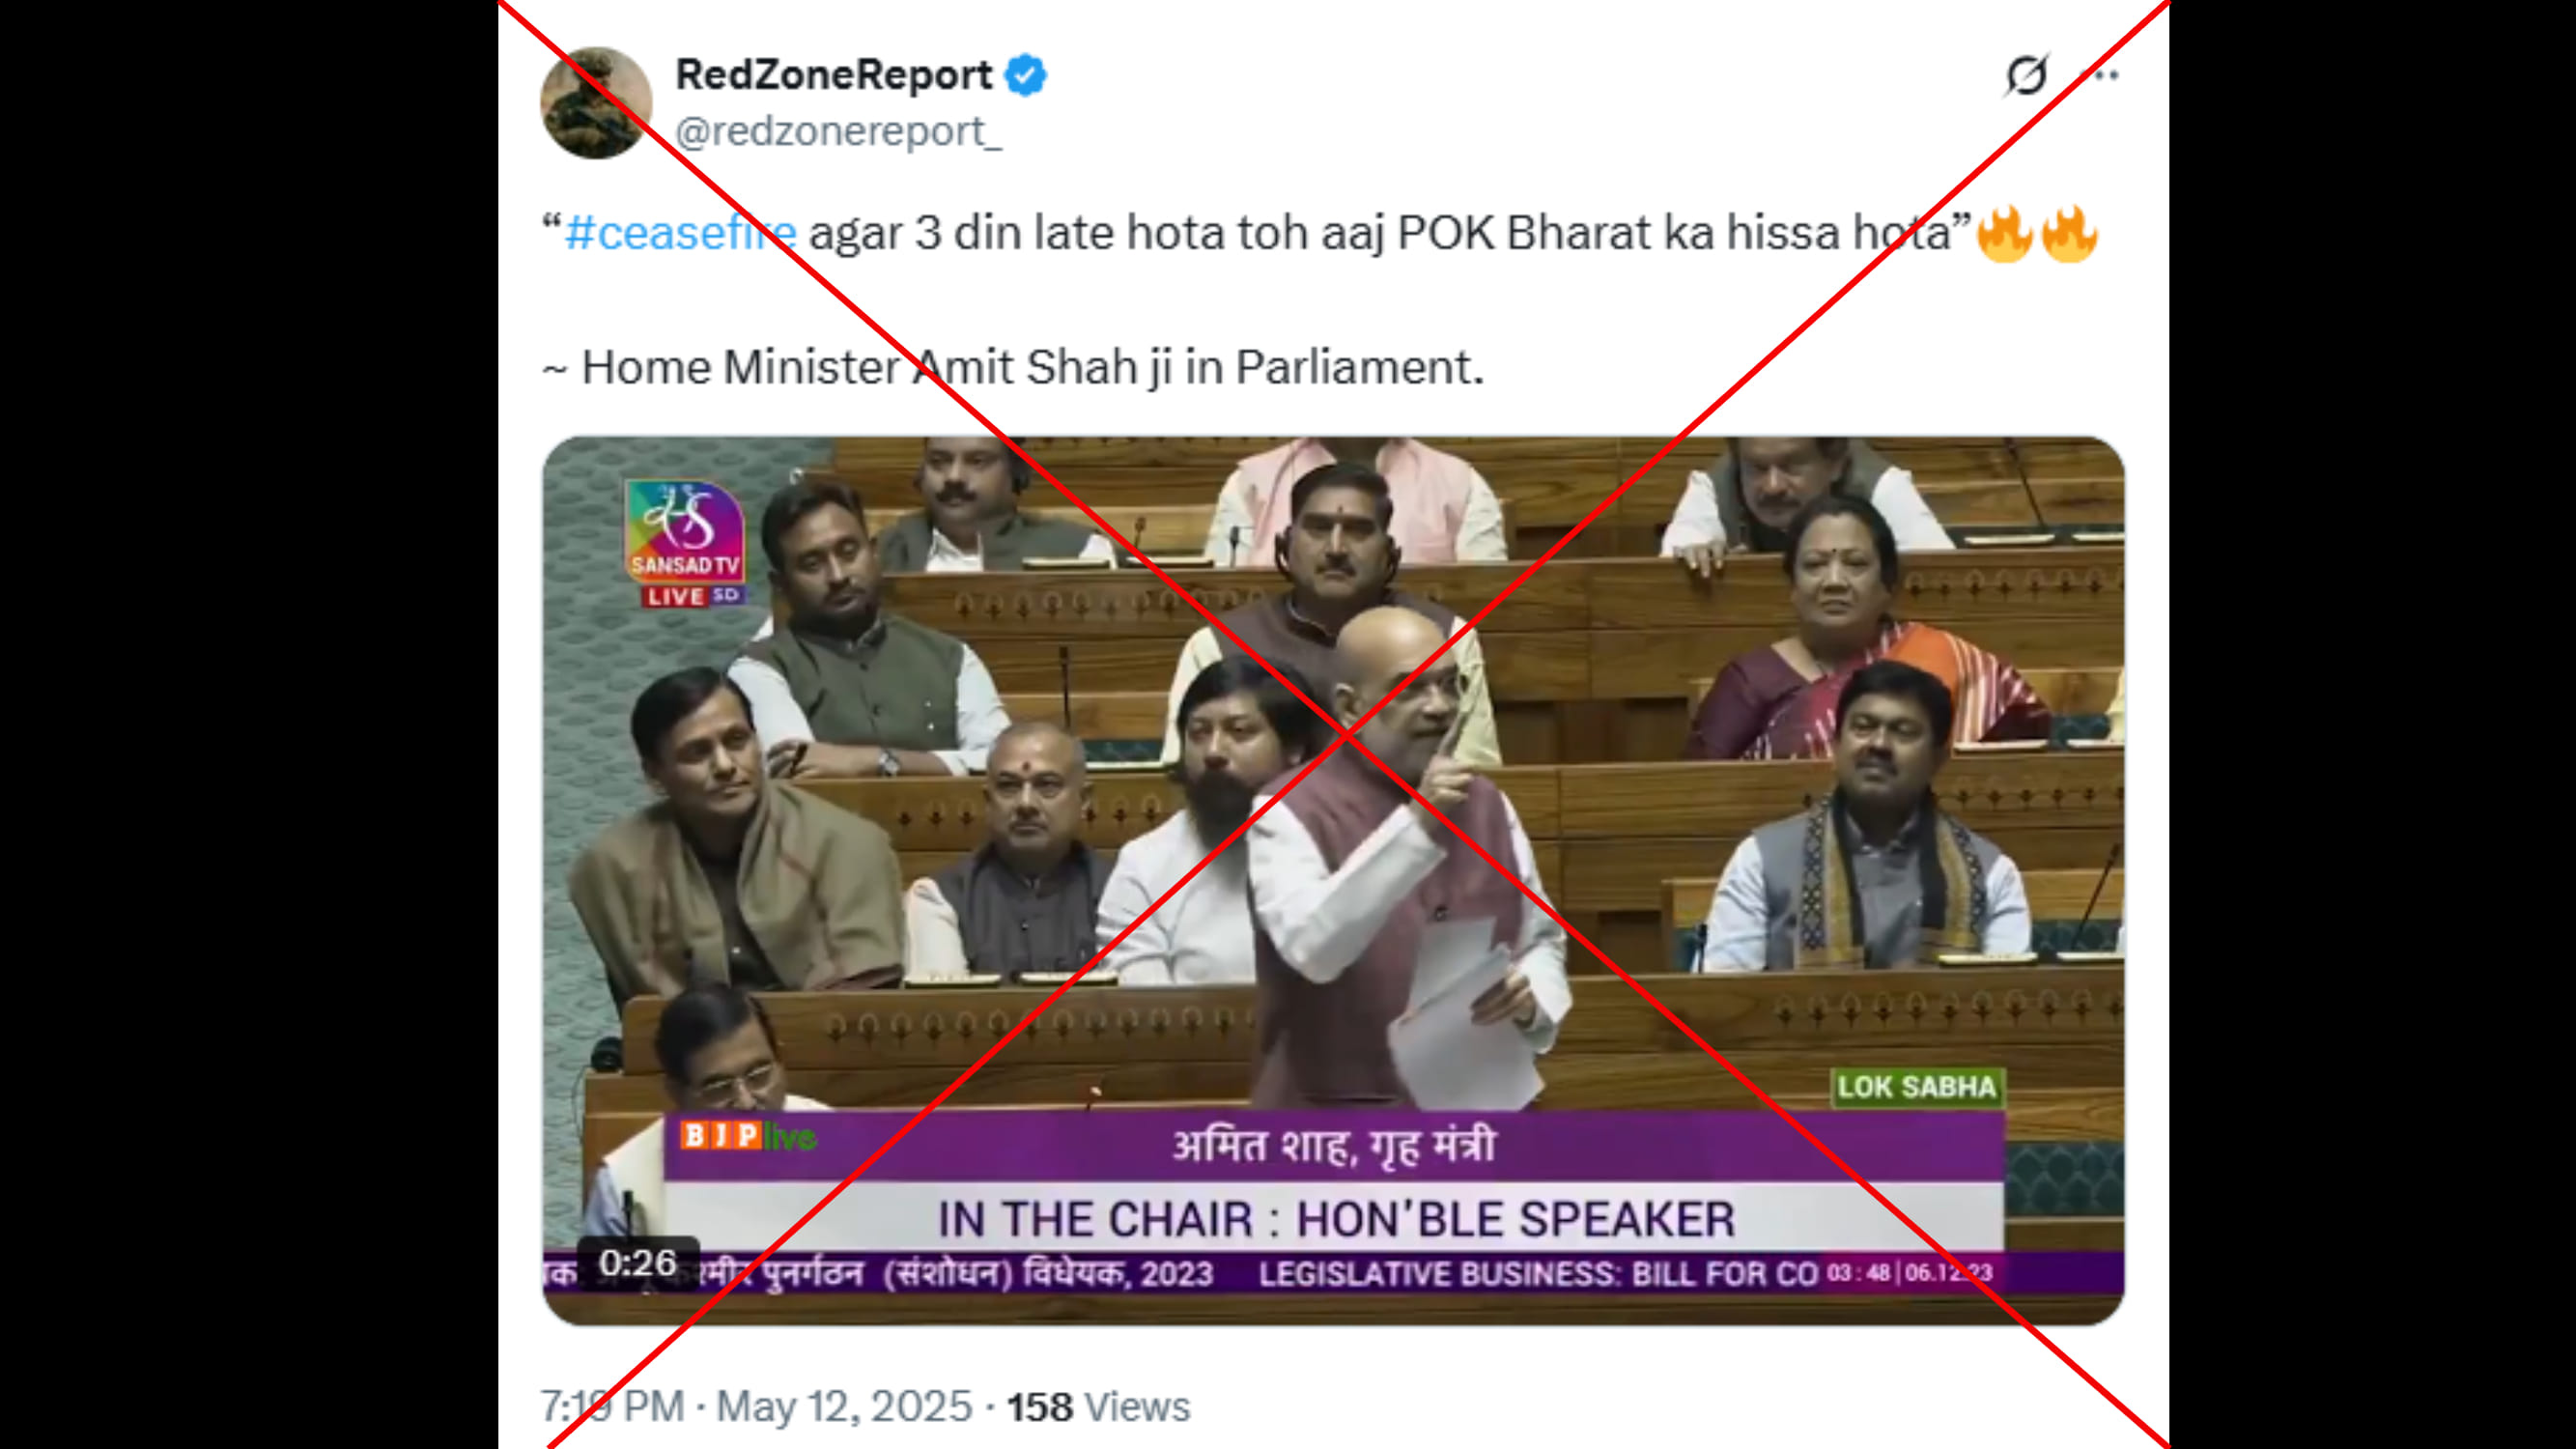Click the 03:48 broadcast clock in ticker
Image resolution: width=2576 pixels, height=1449 pixels.
pos(1858,1273)
